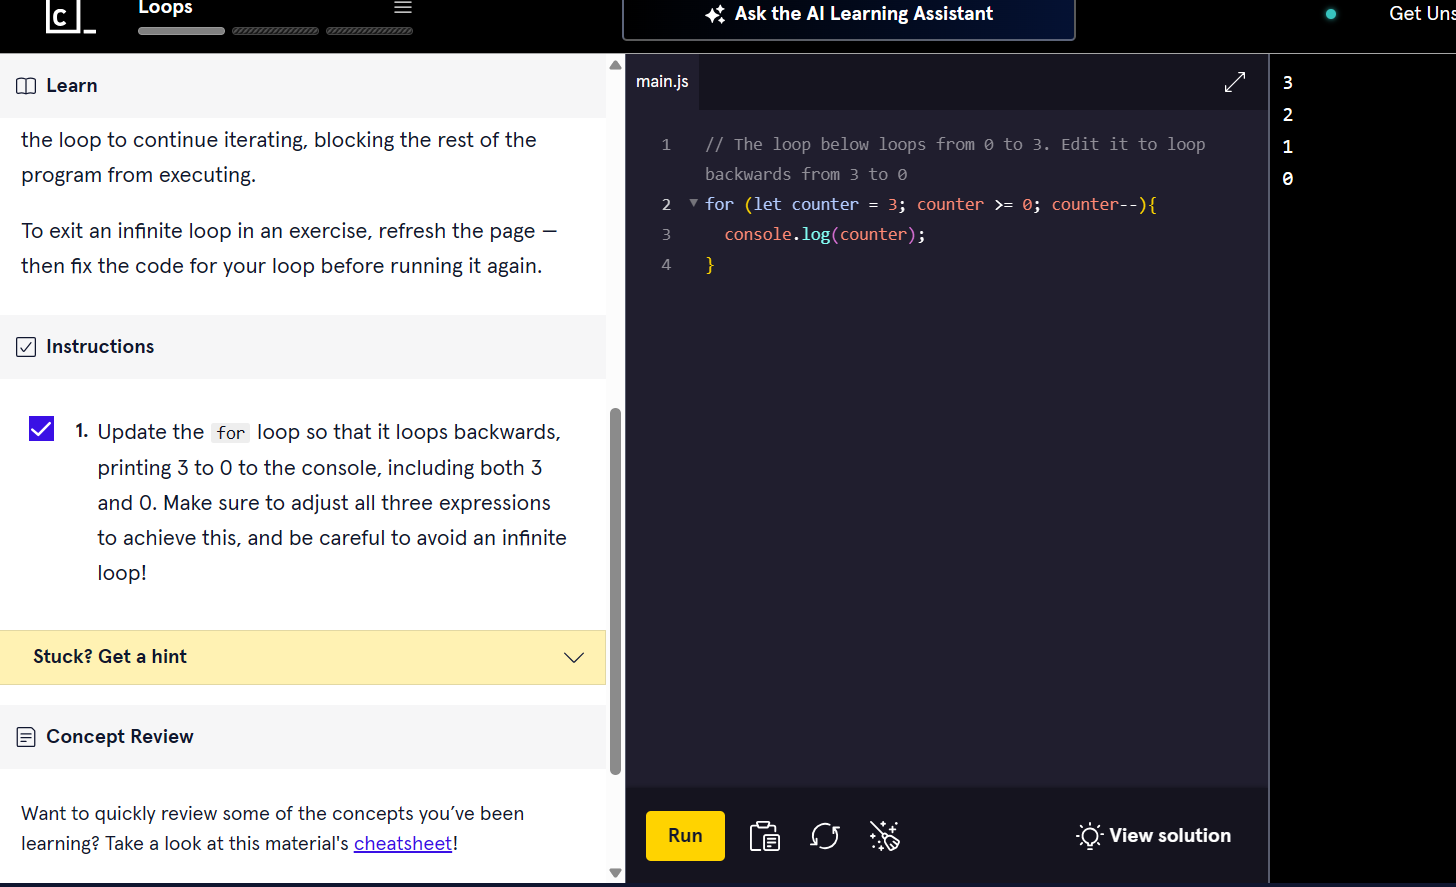Click the Learn book icon
Viewport: 1456px width, 887px height.
(26, 86)
